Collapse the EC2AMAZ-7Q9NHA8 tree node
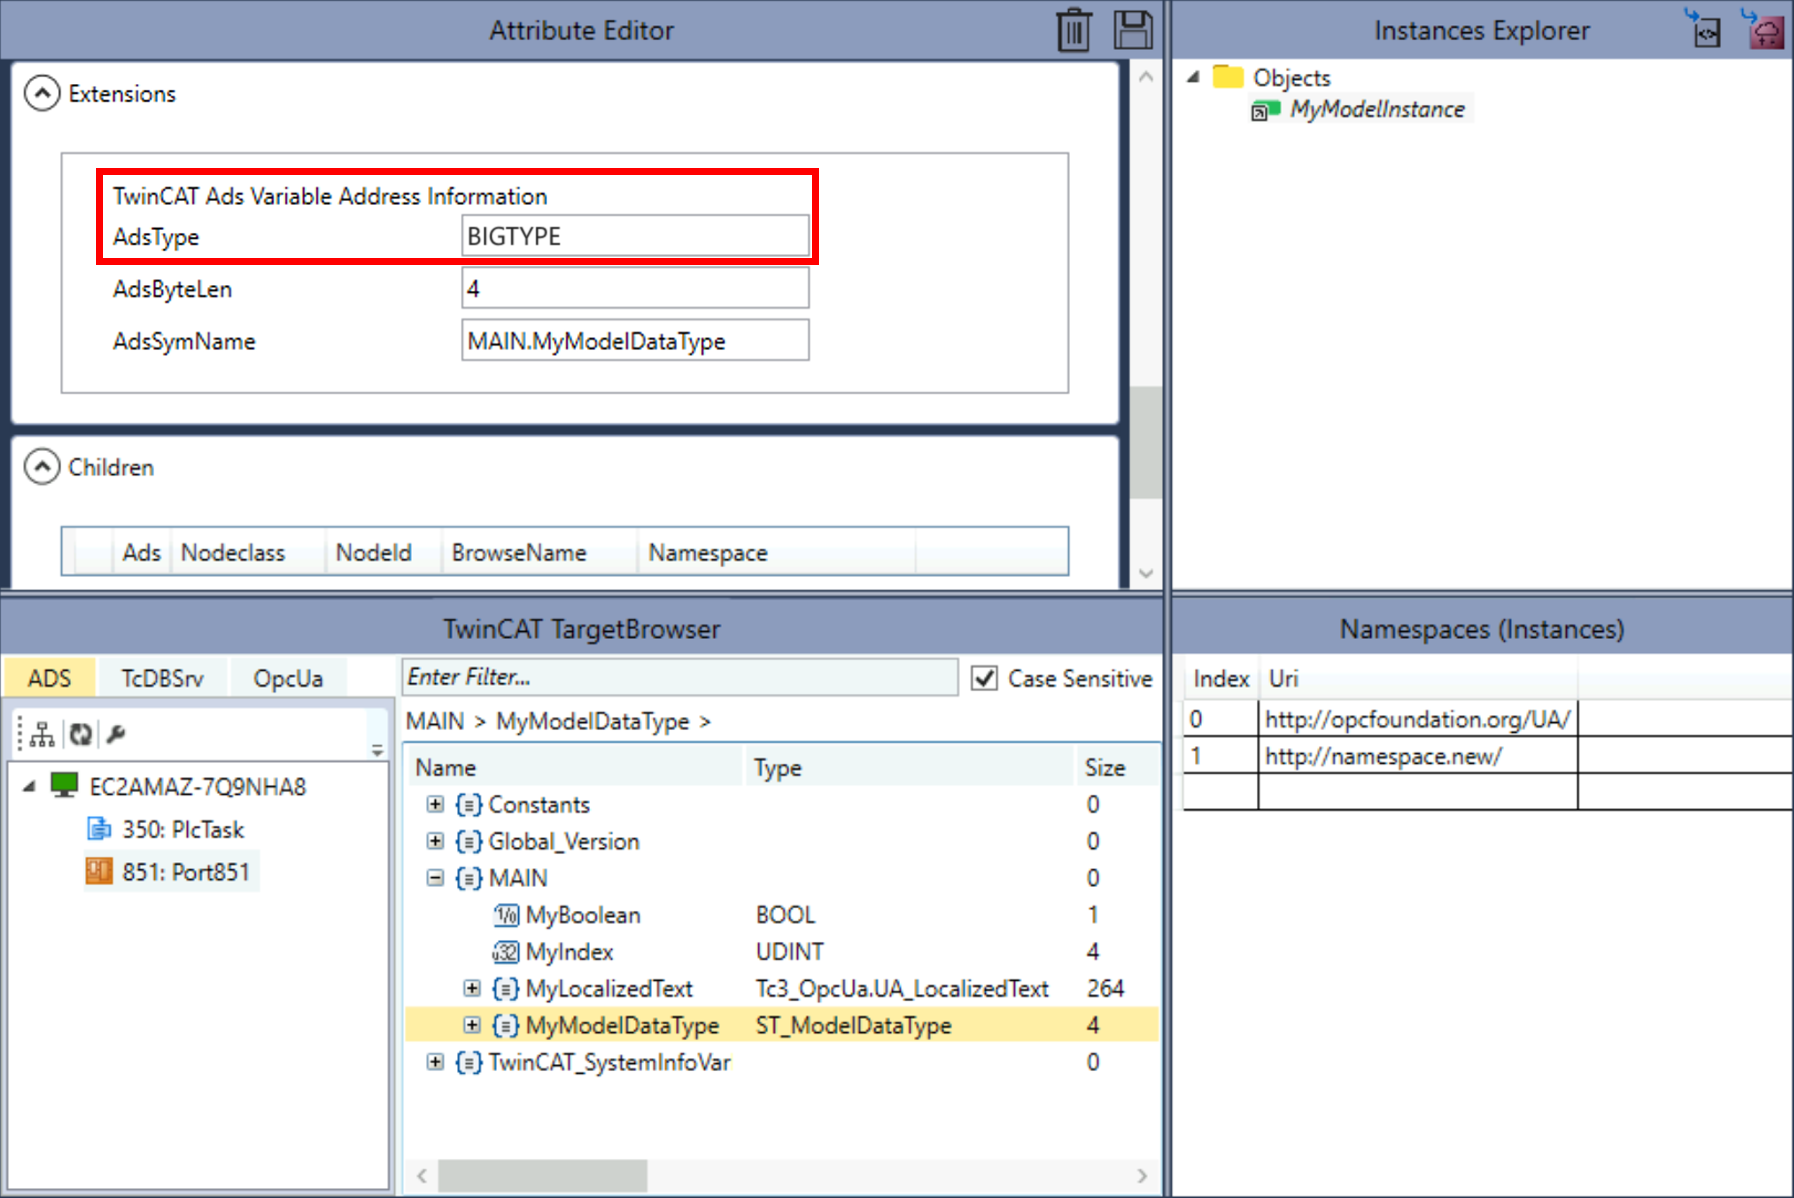Image resolution: width=1794 pixels, height=1198 pixels. point(30,786)
